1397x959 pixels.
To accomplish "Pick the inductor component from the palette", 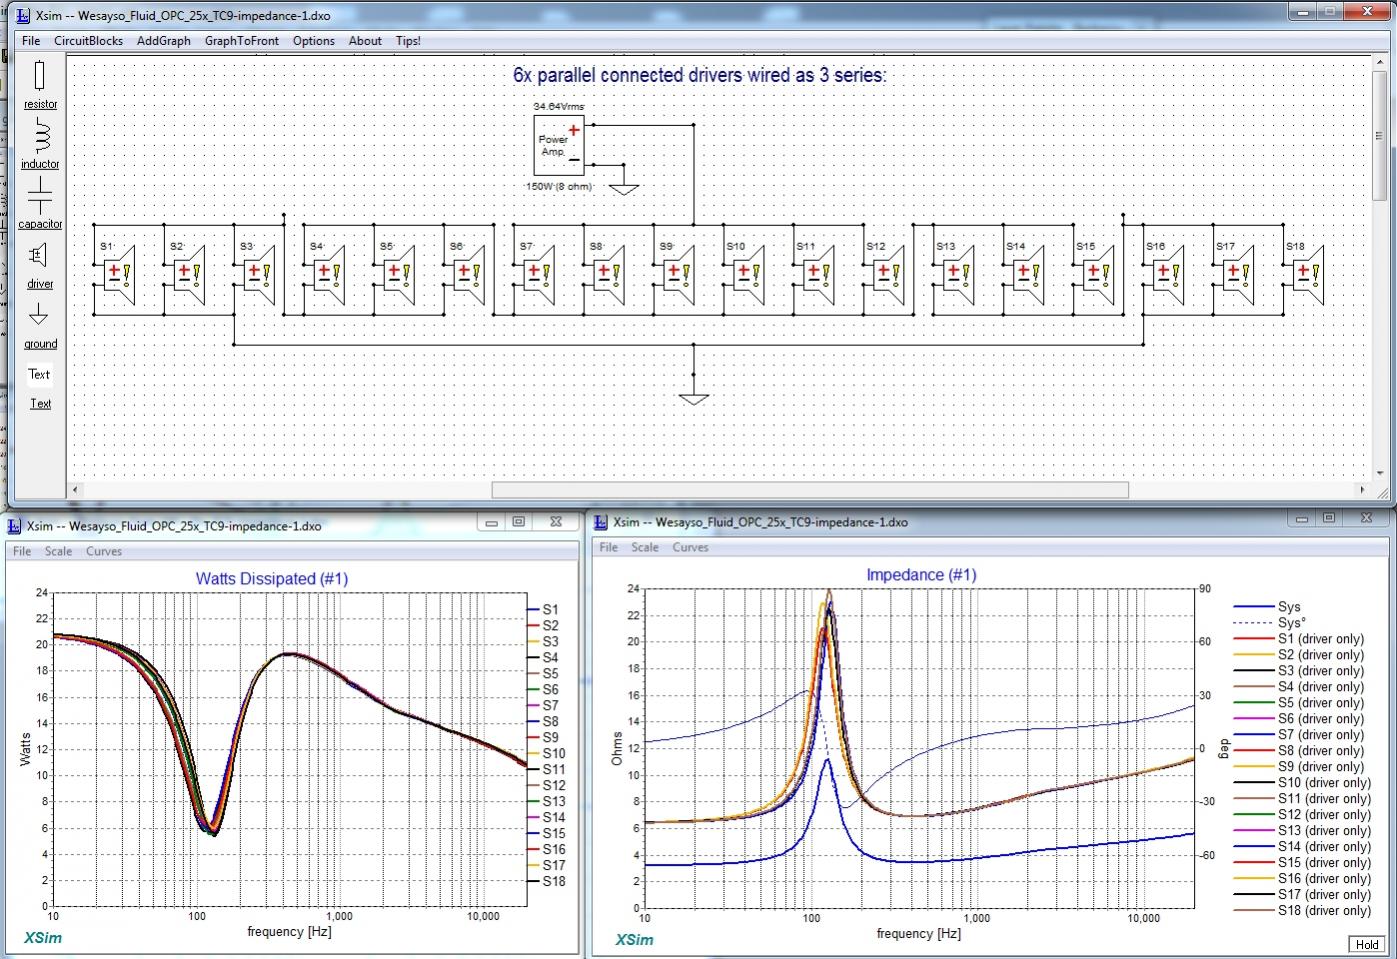I will pos(40,135).
